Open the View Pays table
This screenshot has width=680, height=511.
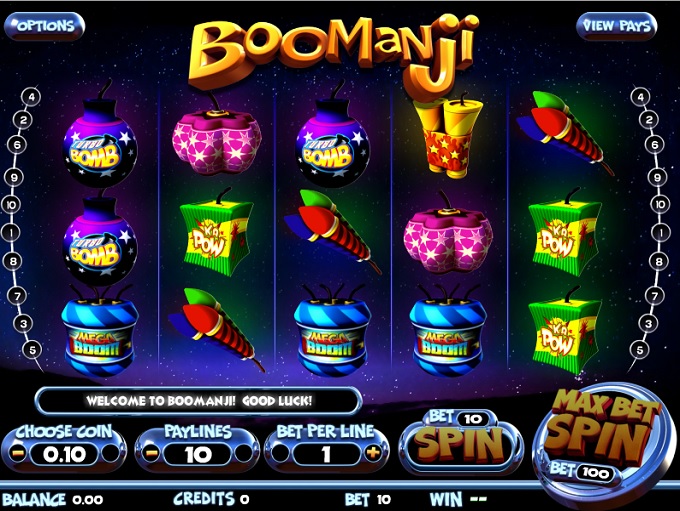[616, 26]
